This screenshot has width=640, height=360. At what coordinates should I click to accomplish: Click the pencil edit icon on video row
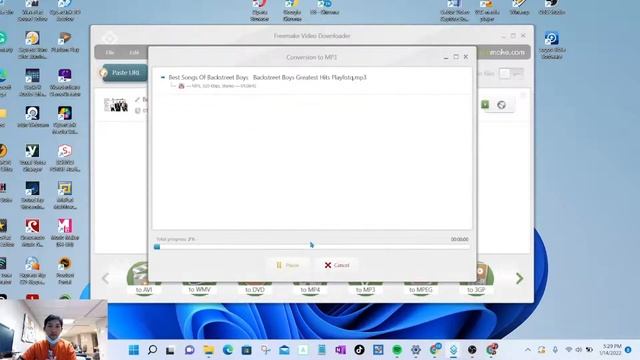point(138,100)
